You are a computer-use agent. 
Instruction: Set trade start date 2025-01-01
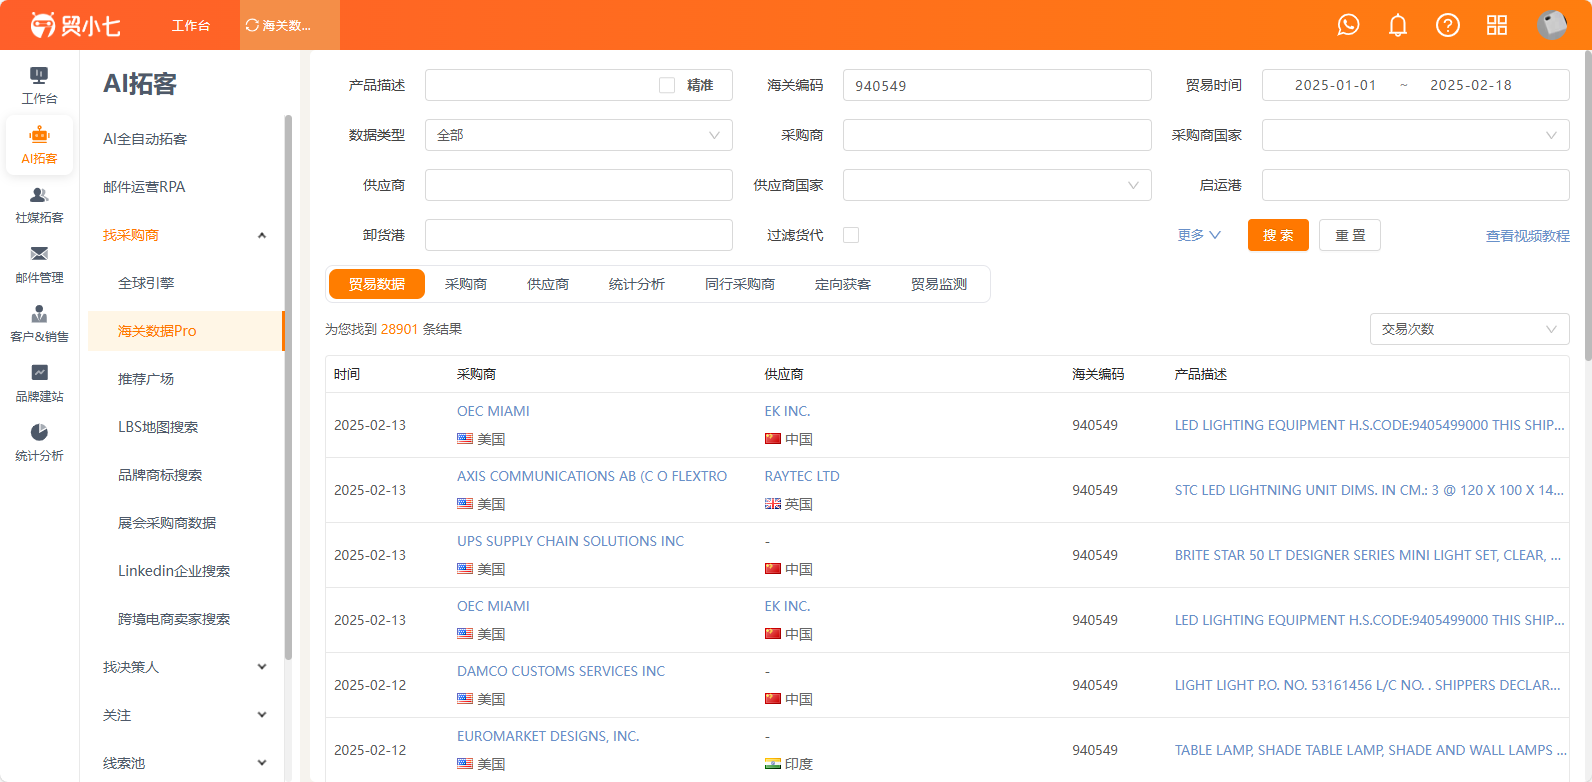[1335, 85]
